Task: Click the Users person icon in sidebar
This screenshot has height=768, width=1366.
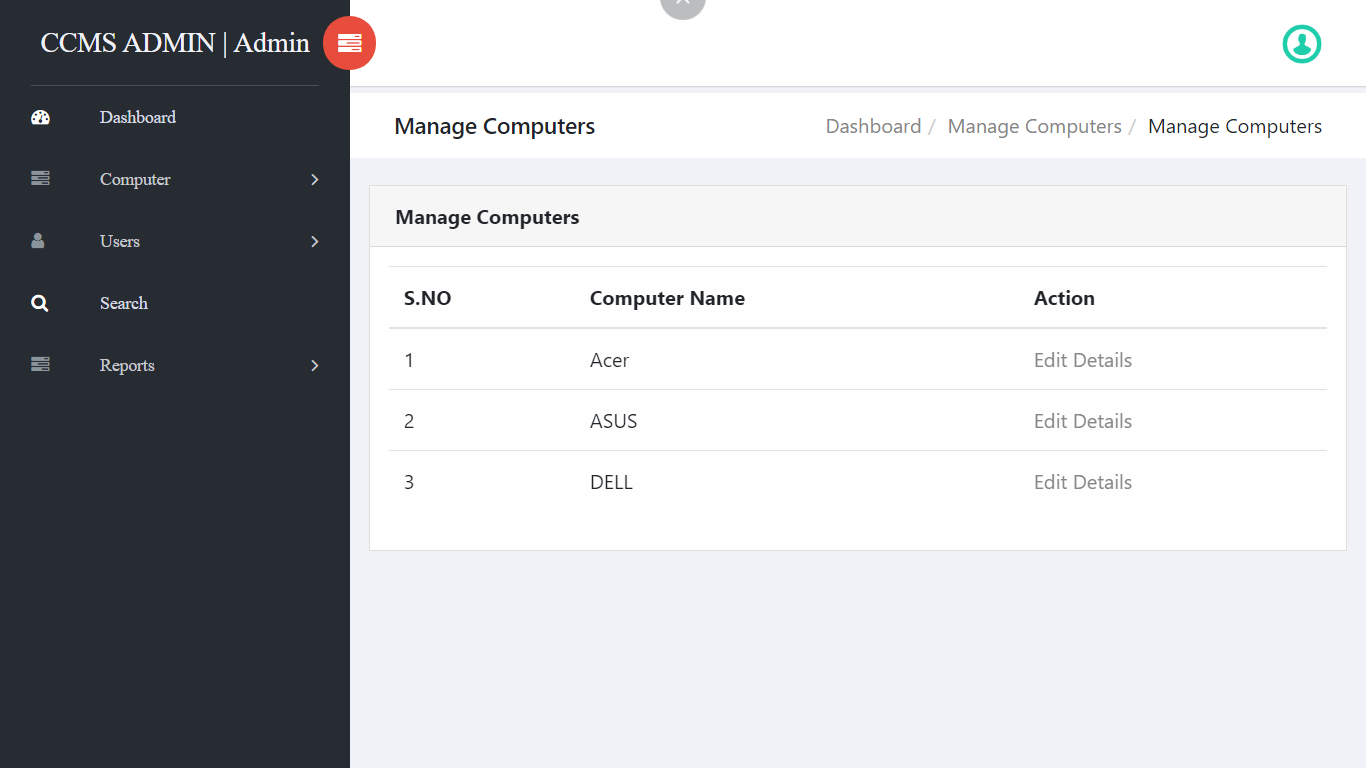Action: pos(40,241)
